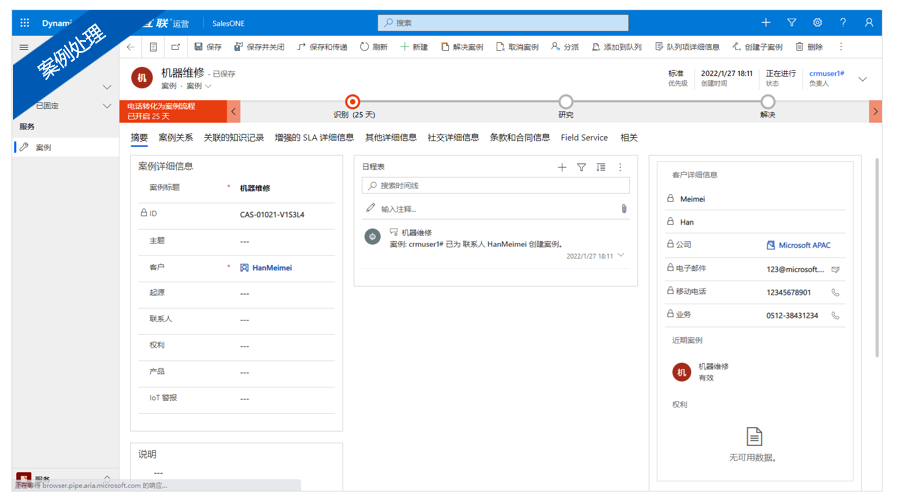The image size is (902, 500).
Task: Click the 搜索时间线 search field
Action: coord(495,185)
